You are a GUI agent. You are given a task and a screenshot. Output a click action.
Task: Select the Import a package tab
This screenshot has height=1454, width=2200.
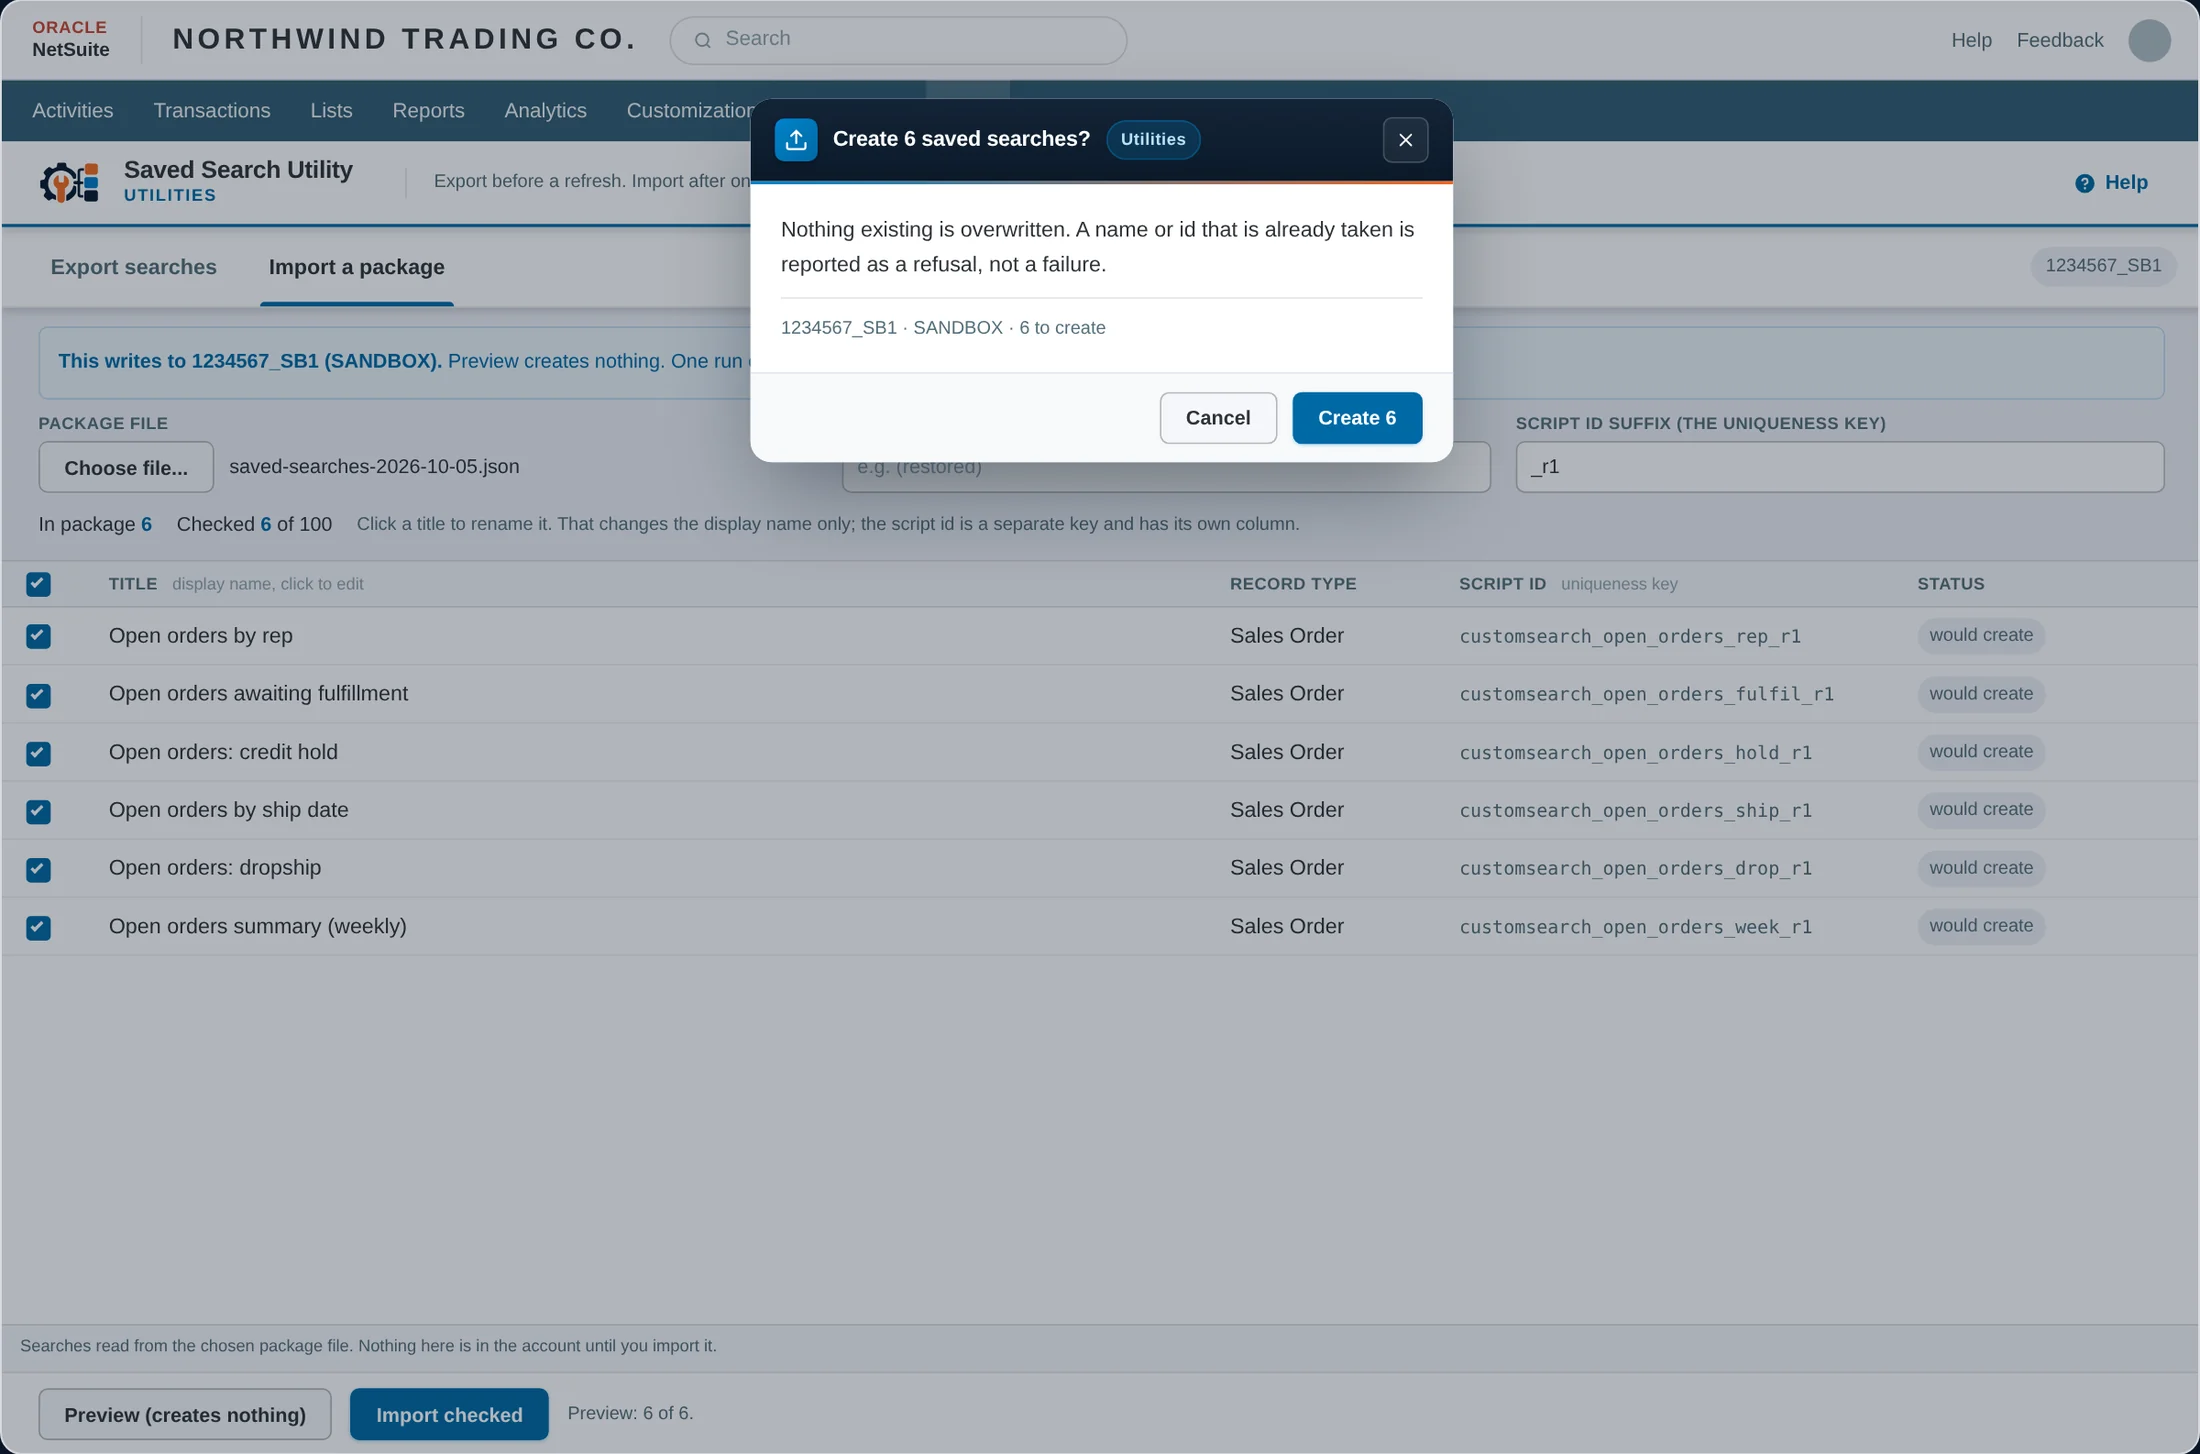coord(357,267)
